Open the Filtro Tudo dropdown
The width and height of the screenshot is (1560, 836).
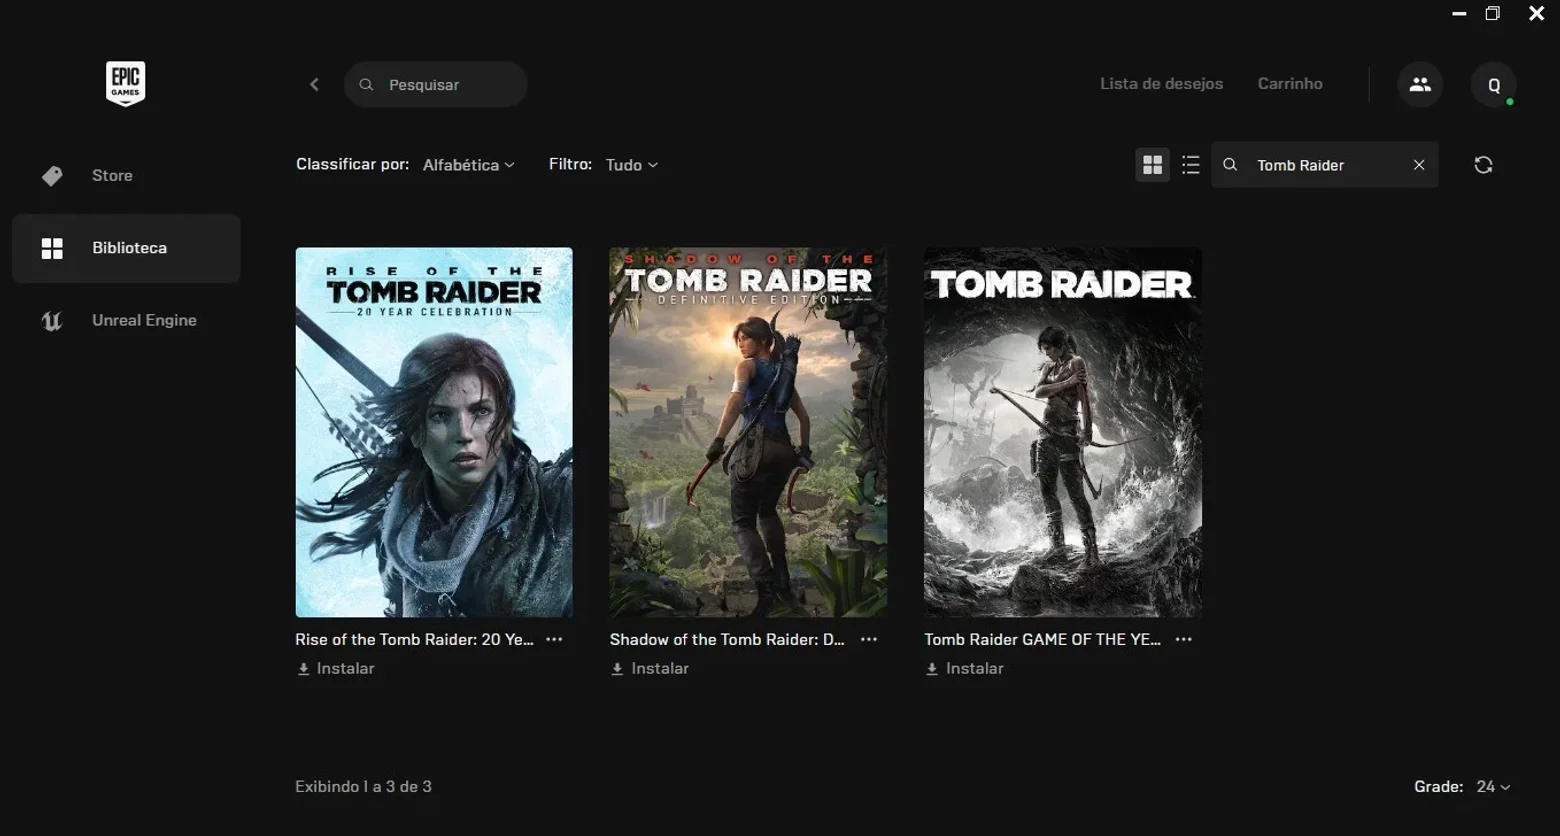632,165
